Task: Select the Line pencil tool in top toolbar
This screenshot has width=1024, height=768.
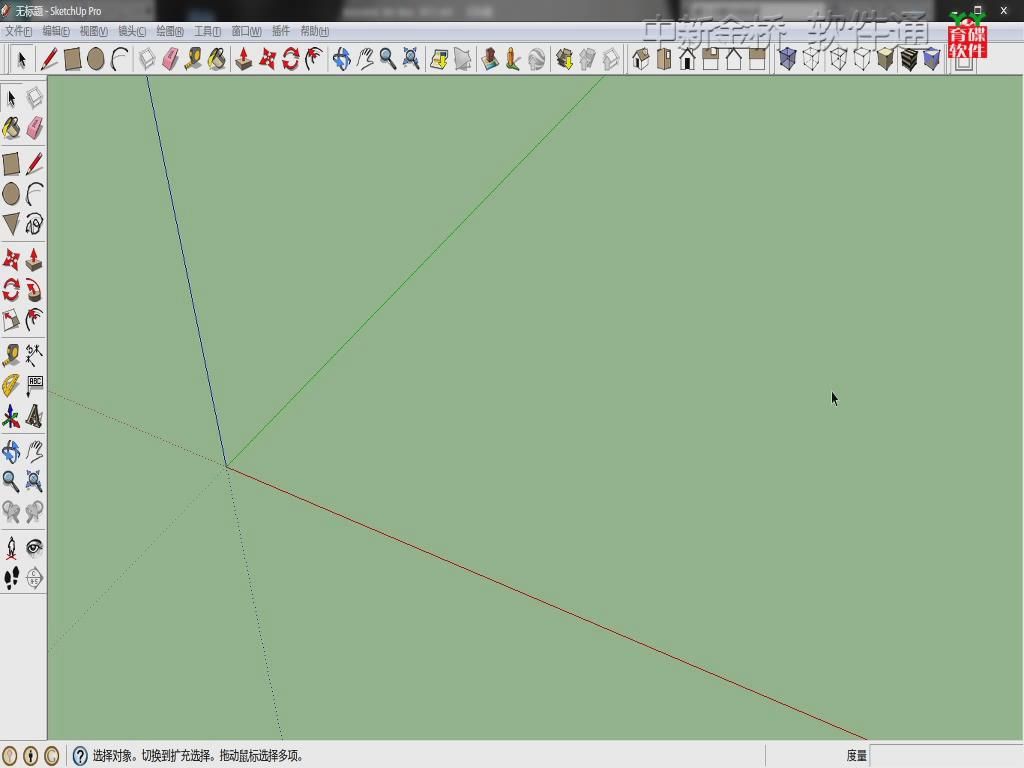Action: [x=49, y=59]
